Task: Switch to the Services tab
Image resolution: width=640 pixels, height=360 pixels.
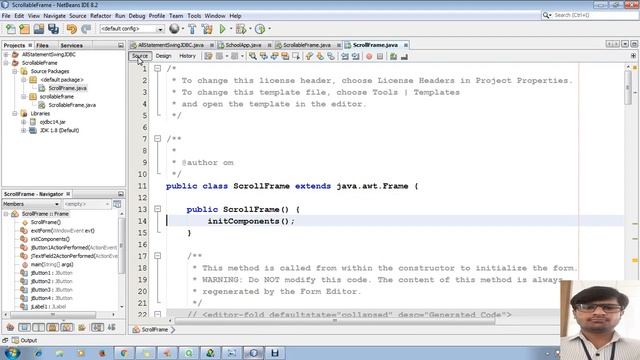Action: [71, 45]
